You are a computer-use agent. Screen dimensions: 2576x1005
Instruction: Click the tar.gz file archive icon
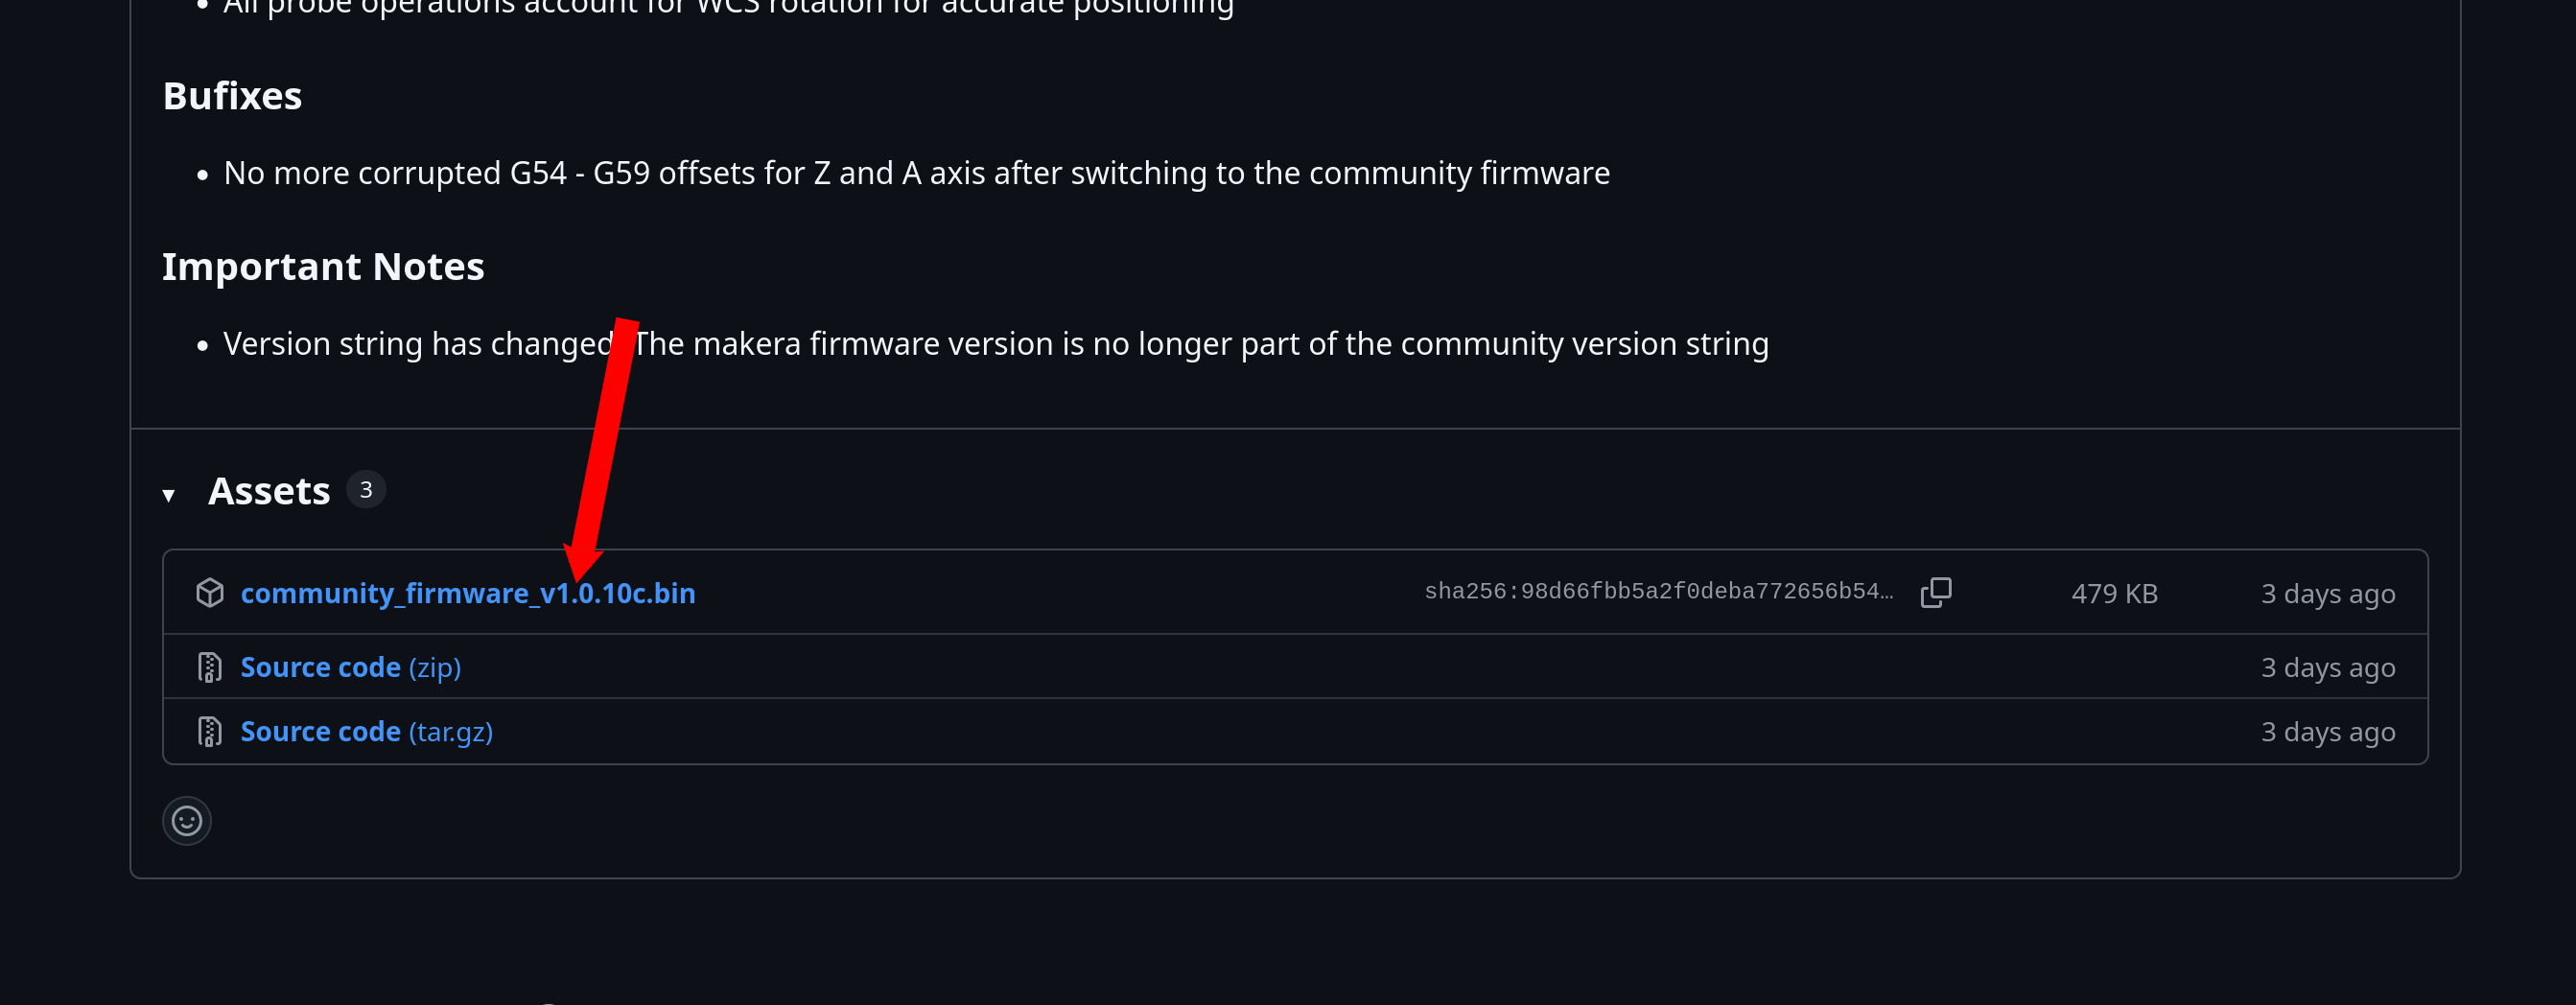210,732
